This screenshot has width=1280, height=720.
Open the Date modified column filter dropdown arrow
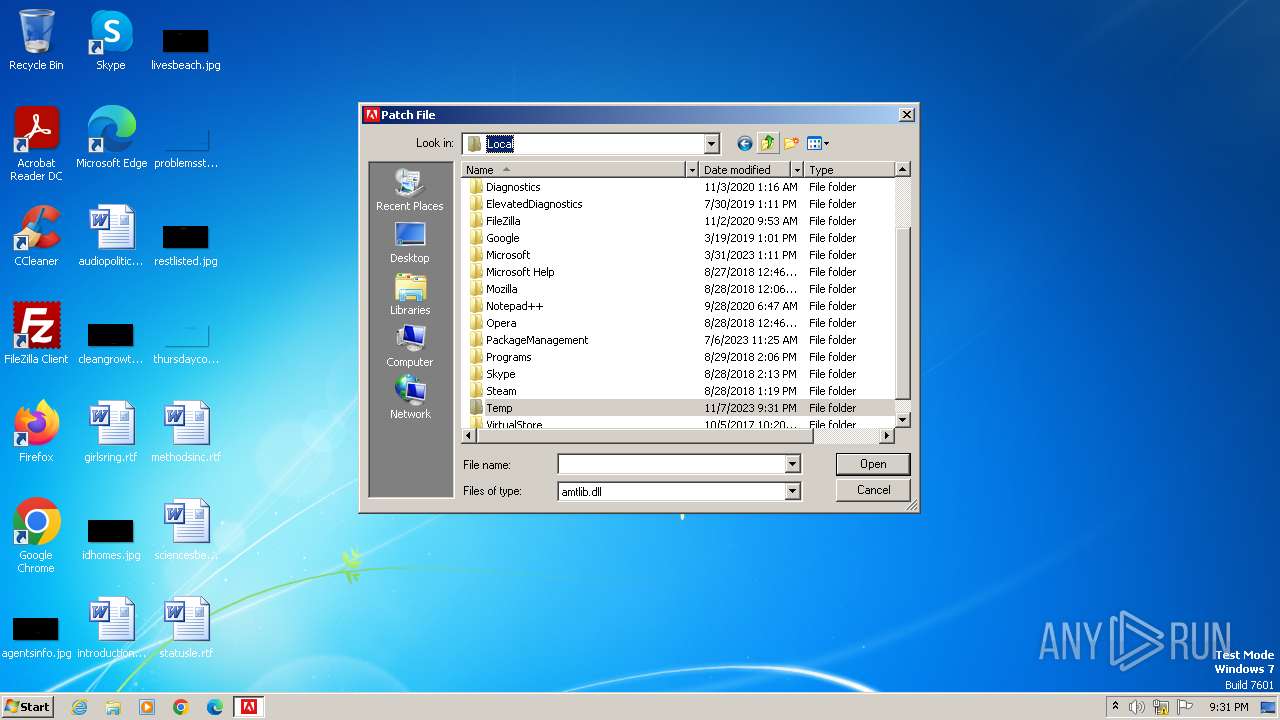point(797,170)
